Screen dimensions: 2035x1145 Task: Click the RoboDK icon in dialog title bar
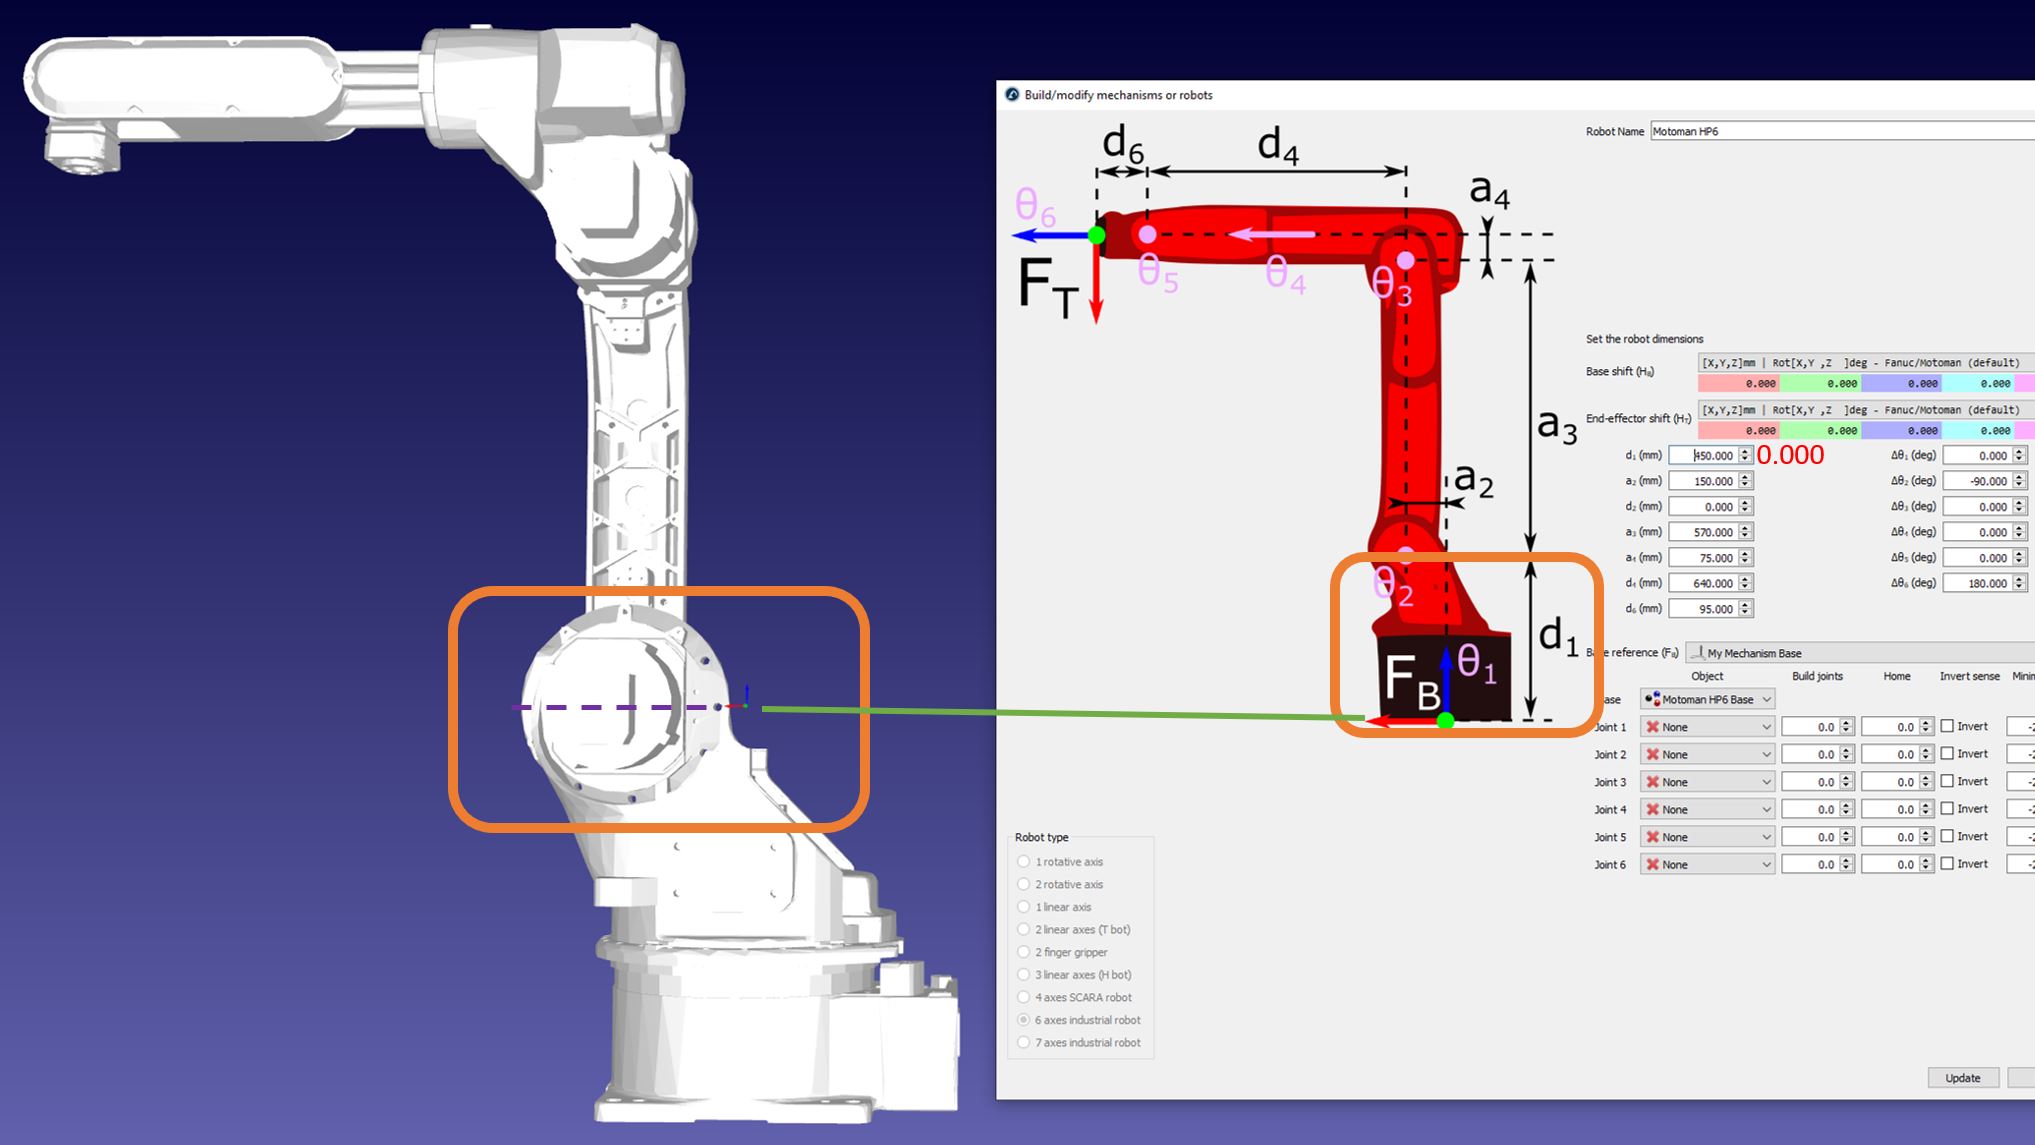(1012, 95)
